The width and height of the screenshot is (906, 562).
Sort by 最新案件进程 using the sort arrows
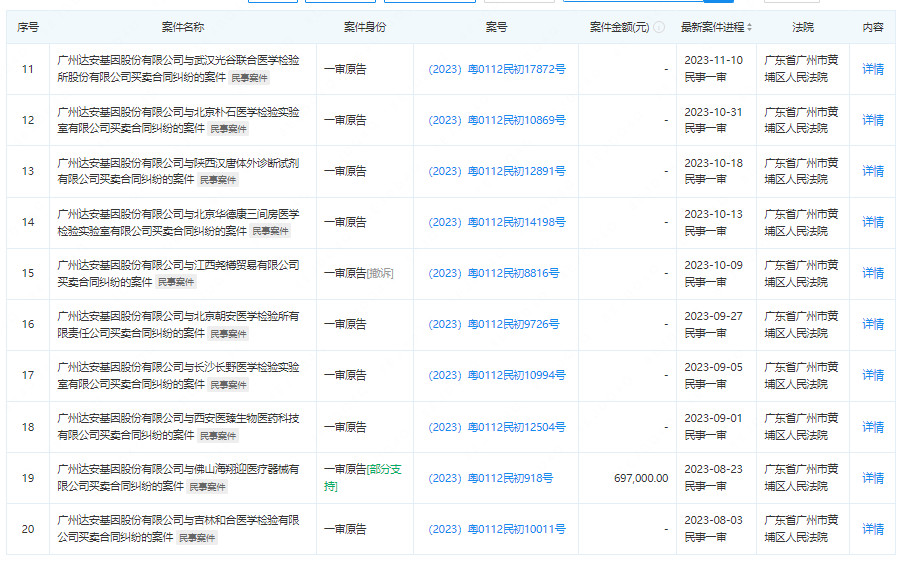750,27
